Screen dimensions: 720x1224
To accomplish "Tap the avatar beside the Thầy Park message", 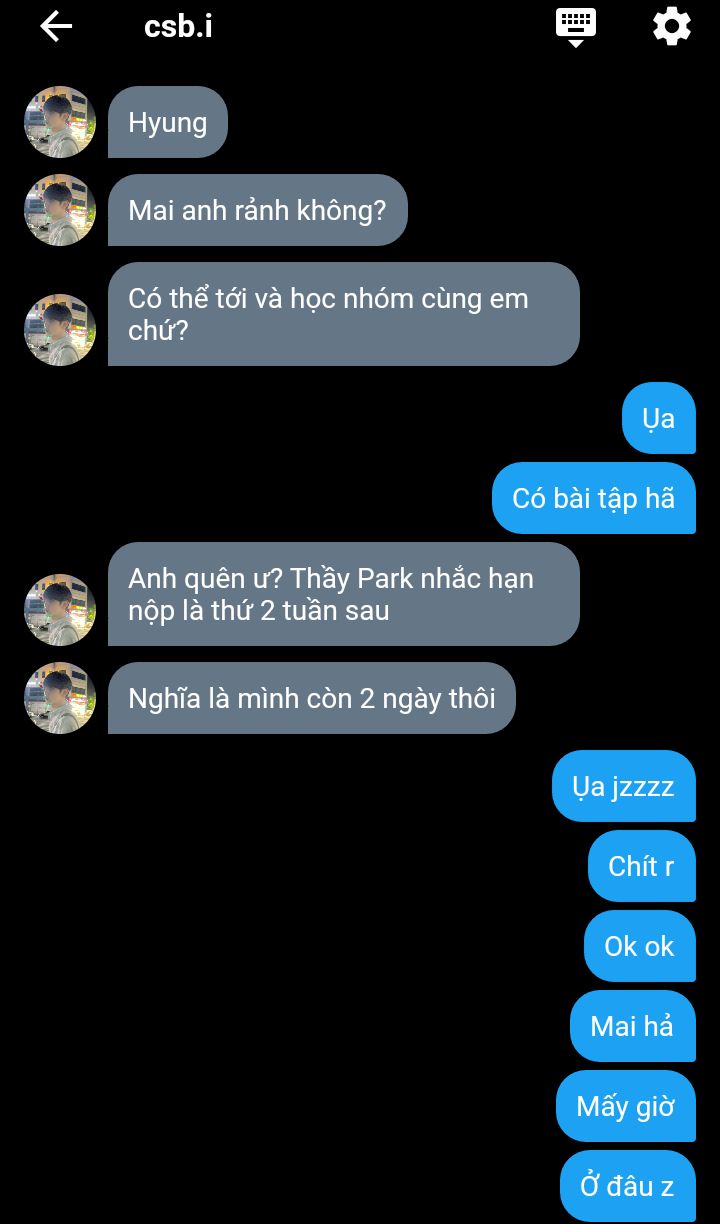I will pos(60,610).
